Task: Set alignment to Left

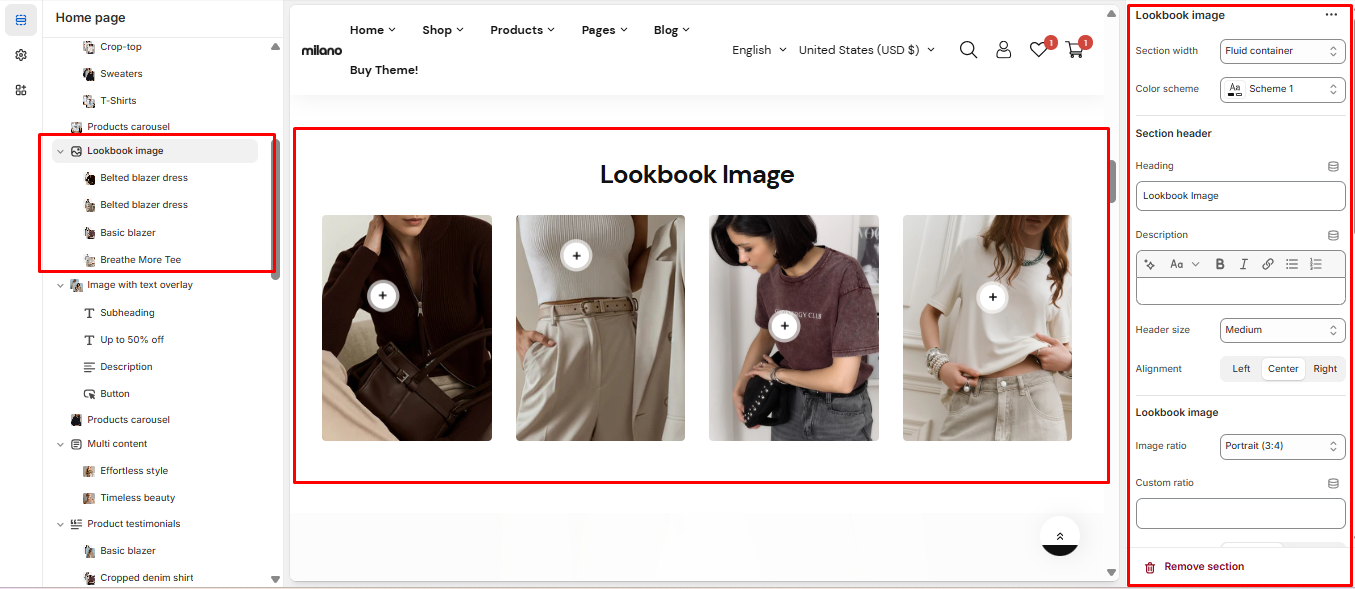Action: [1241, 369]
